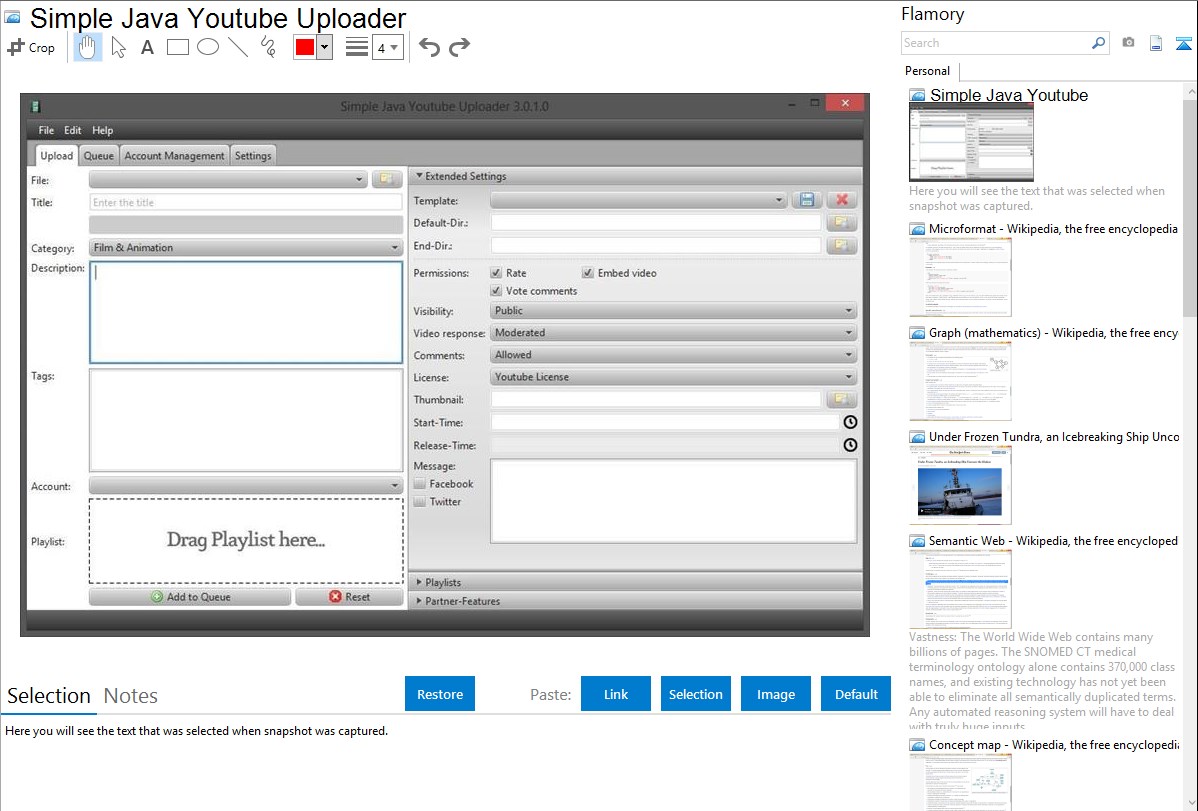Click the Paste Selection button
This screenshot has width=1198, height=811.
pos(695,694)
